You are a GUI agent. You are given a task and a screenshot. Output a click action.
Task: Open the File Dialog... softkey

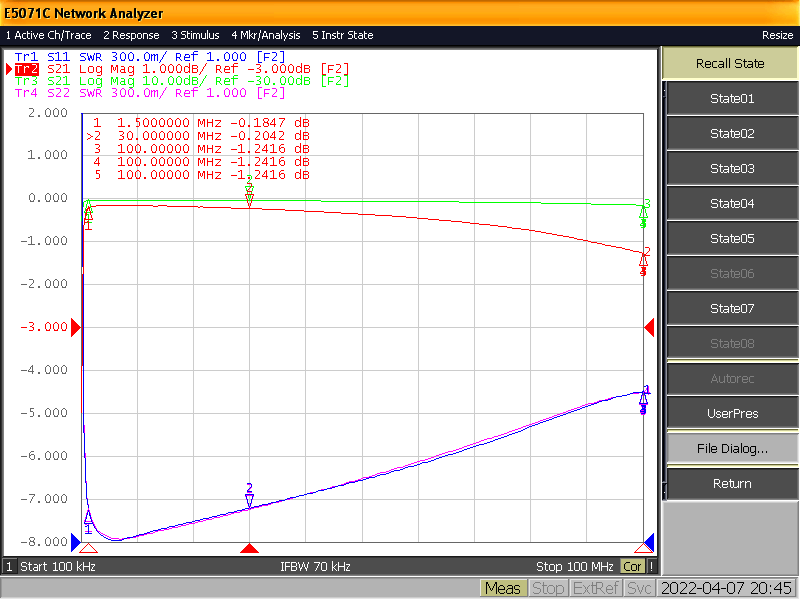[732, 448]
